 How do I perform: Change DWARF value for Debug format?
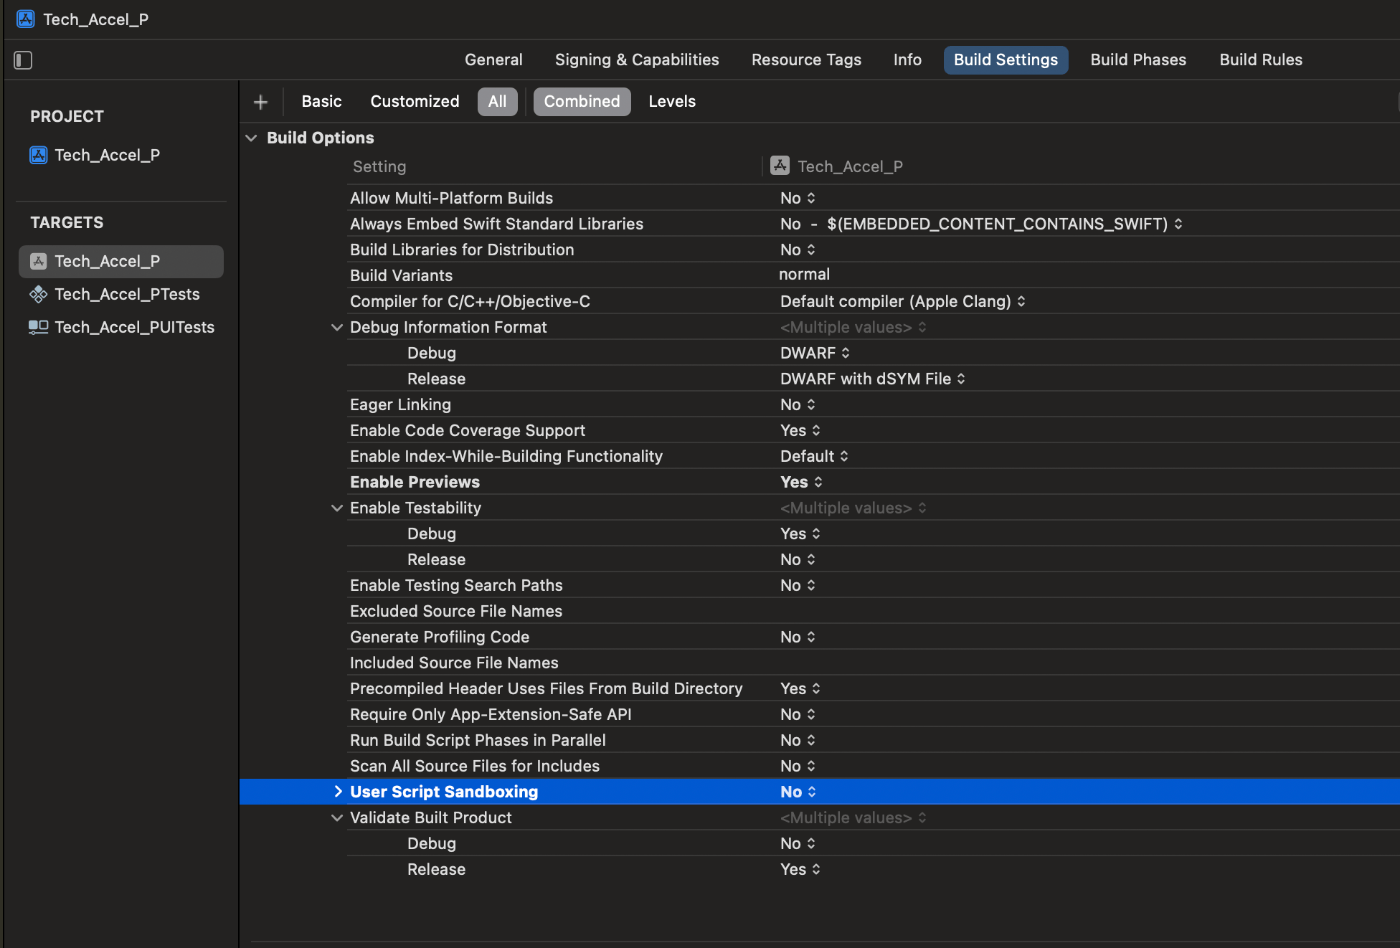pyautogui.click(x=815, y=353)
